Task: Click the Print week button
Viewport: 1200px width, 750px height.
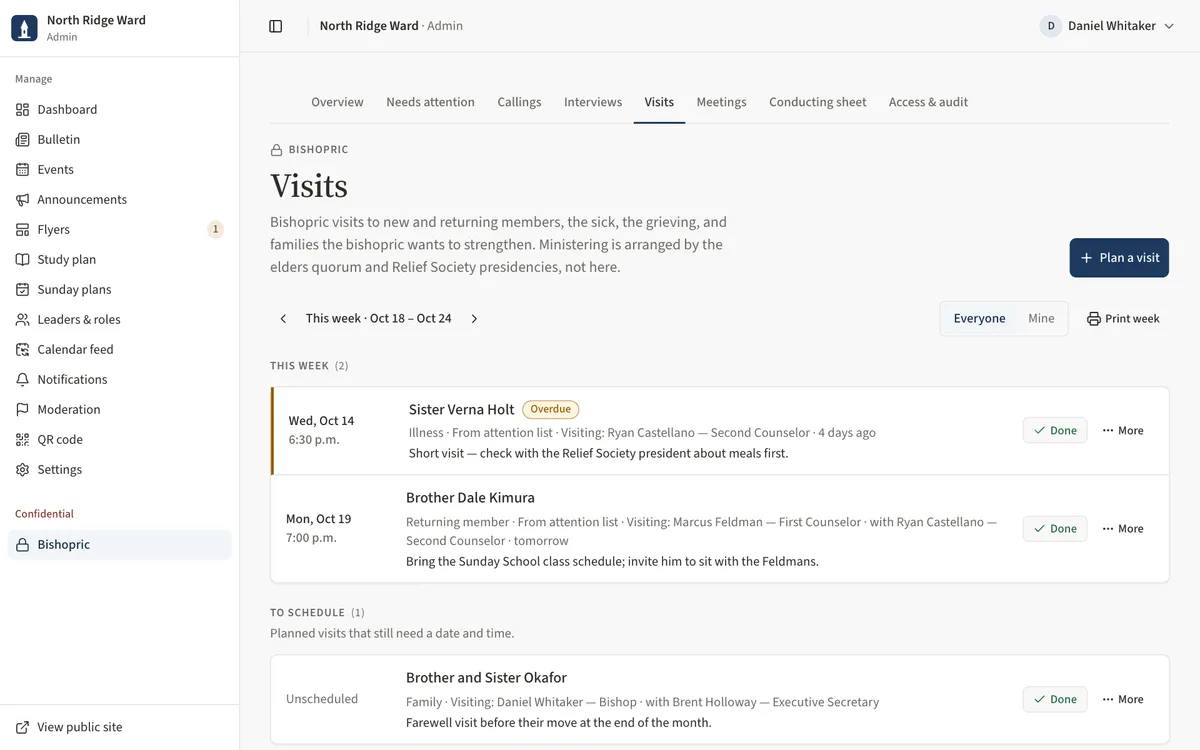Action: click(x=1123, y=319)
